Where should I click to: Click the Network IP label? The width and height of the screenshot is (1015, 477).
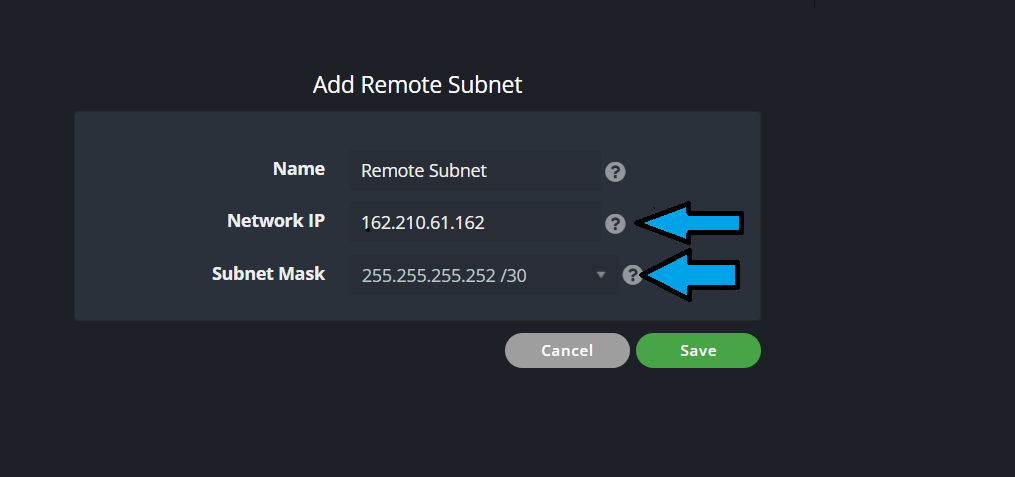[x=276, y=221]
